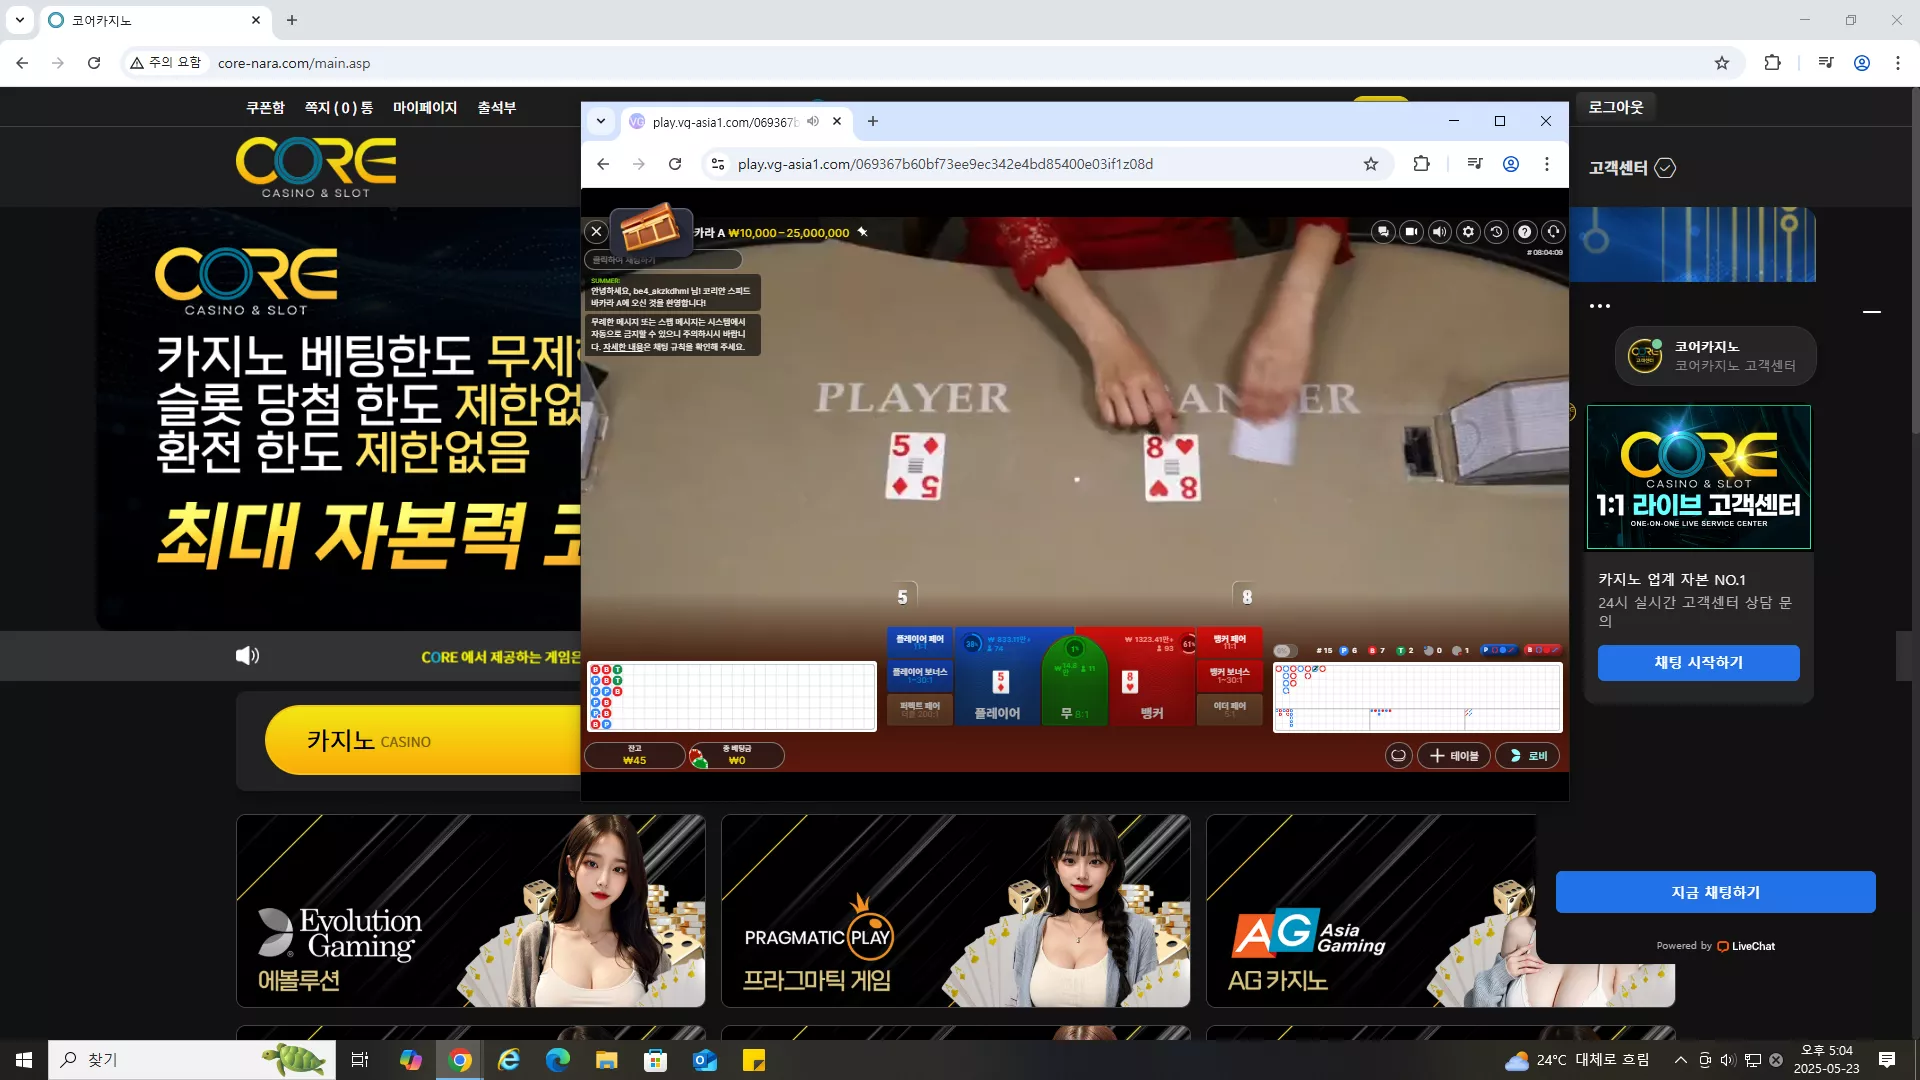Open the 쪽지 (0) 통 messages menu

pos(339,108)
